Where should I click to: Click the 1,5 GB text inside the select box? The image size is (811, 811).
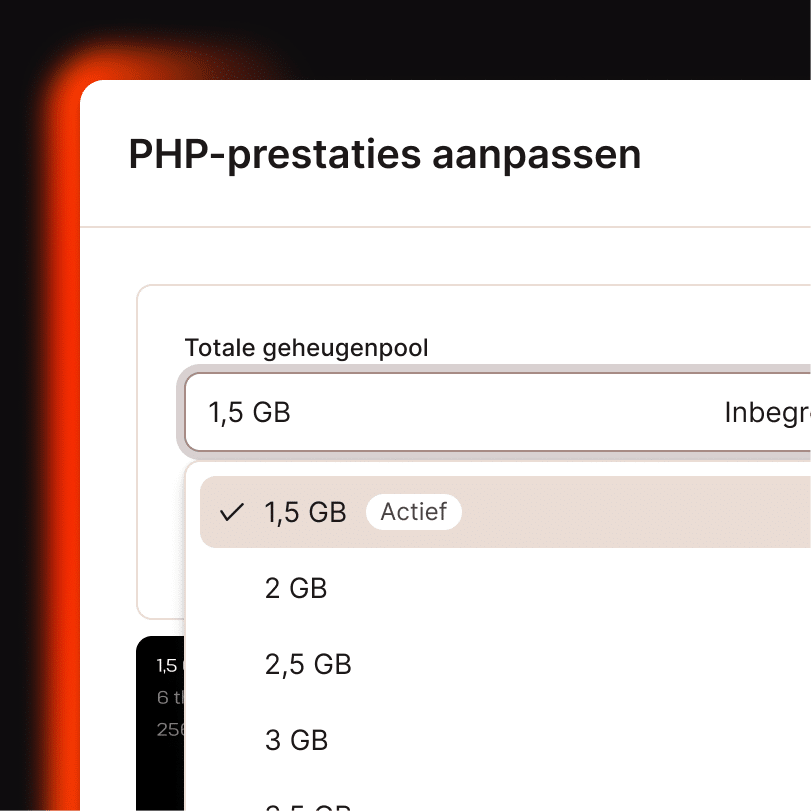pos(248,412)
